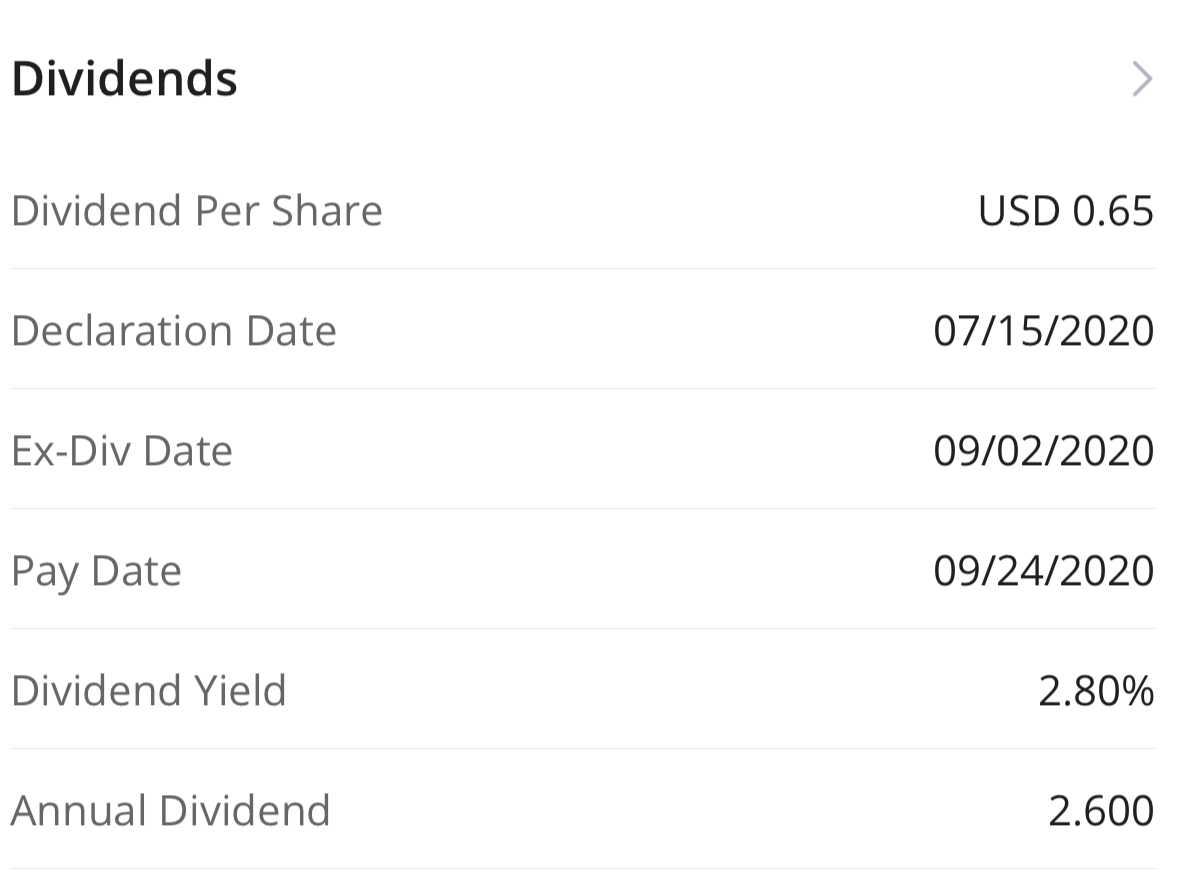Screen dimensions: 1184x870
Task: Tap the 2.80% dividend yield value
Action: 1096,691
